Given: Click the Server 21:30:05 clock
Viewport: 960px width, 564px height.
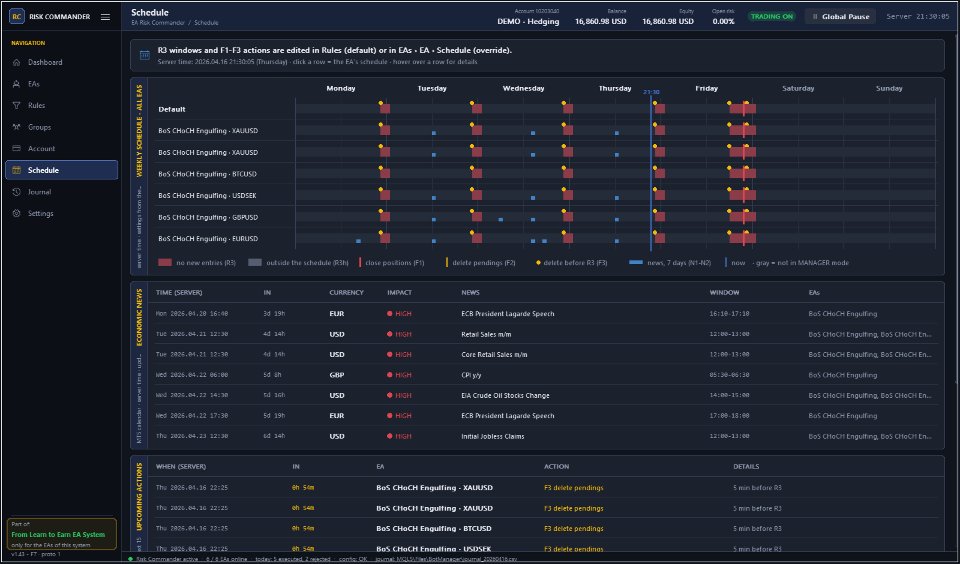Looking at the screenshot, I should (918, 17).
